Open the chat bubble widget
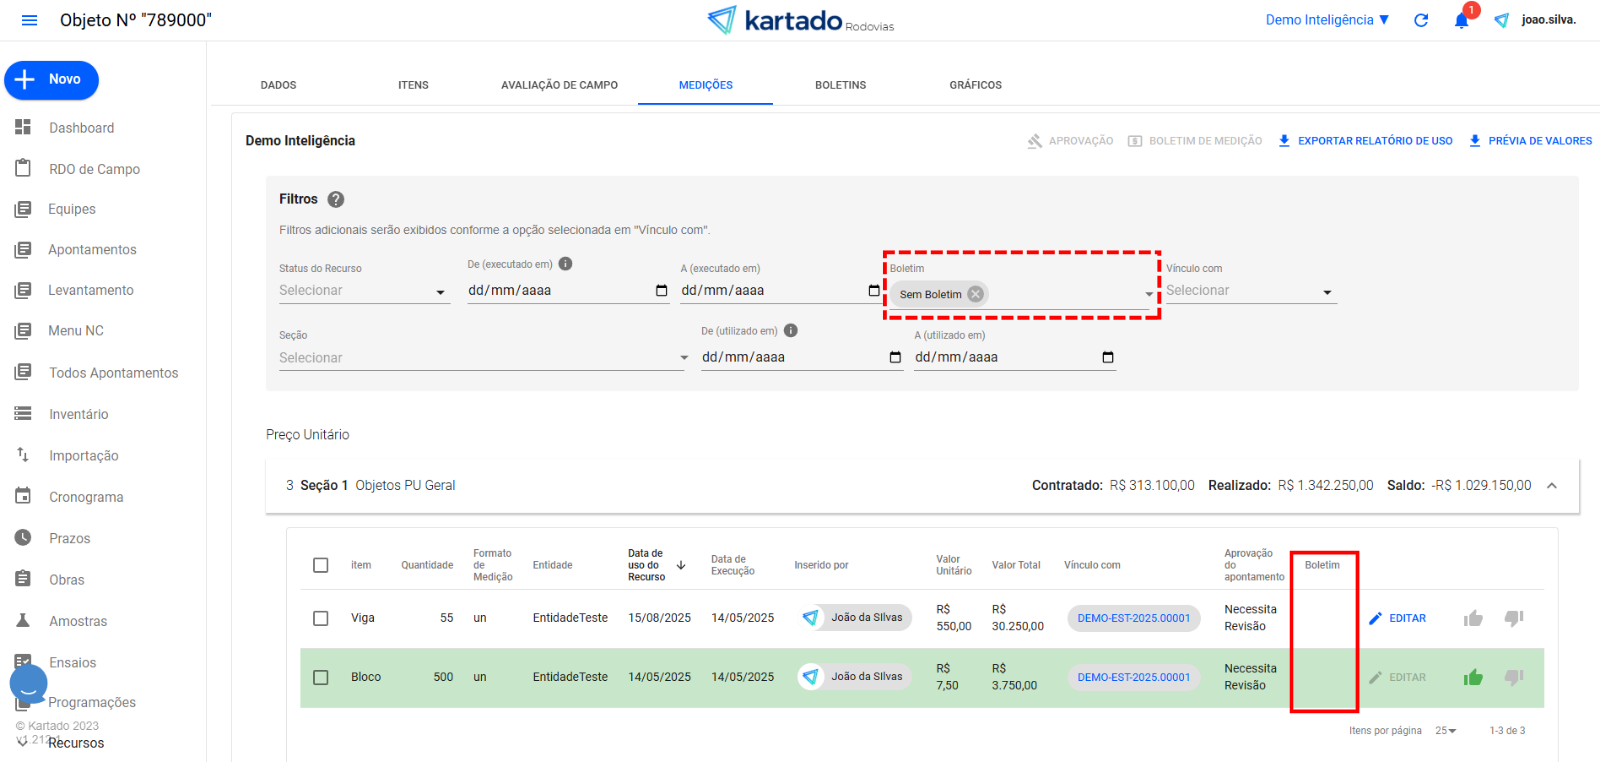 pyautogui.click(x=29, y=684)
